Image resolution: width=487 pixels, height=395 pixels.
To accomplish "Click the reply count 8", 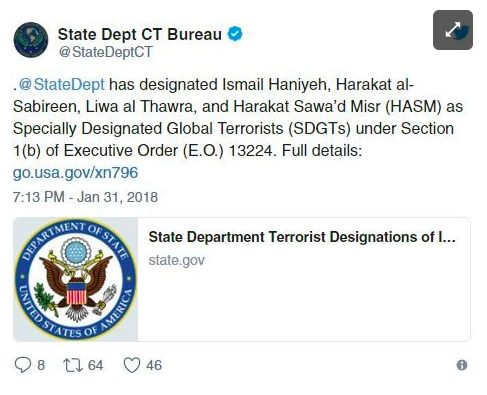I will (x=41, y=365).
